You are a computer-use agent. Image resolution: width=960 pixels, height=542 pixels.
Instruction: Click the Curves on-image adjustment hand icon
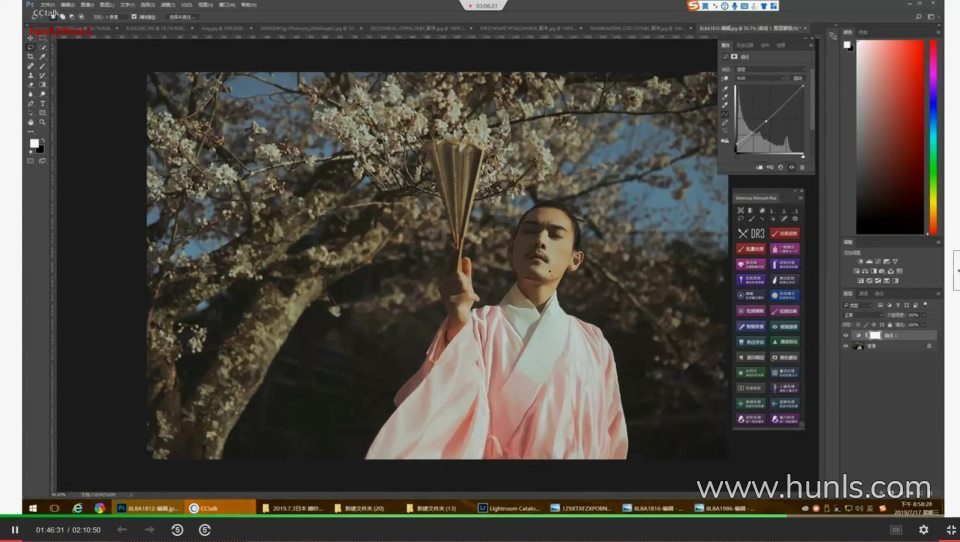tap(725, 78)
